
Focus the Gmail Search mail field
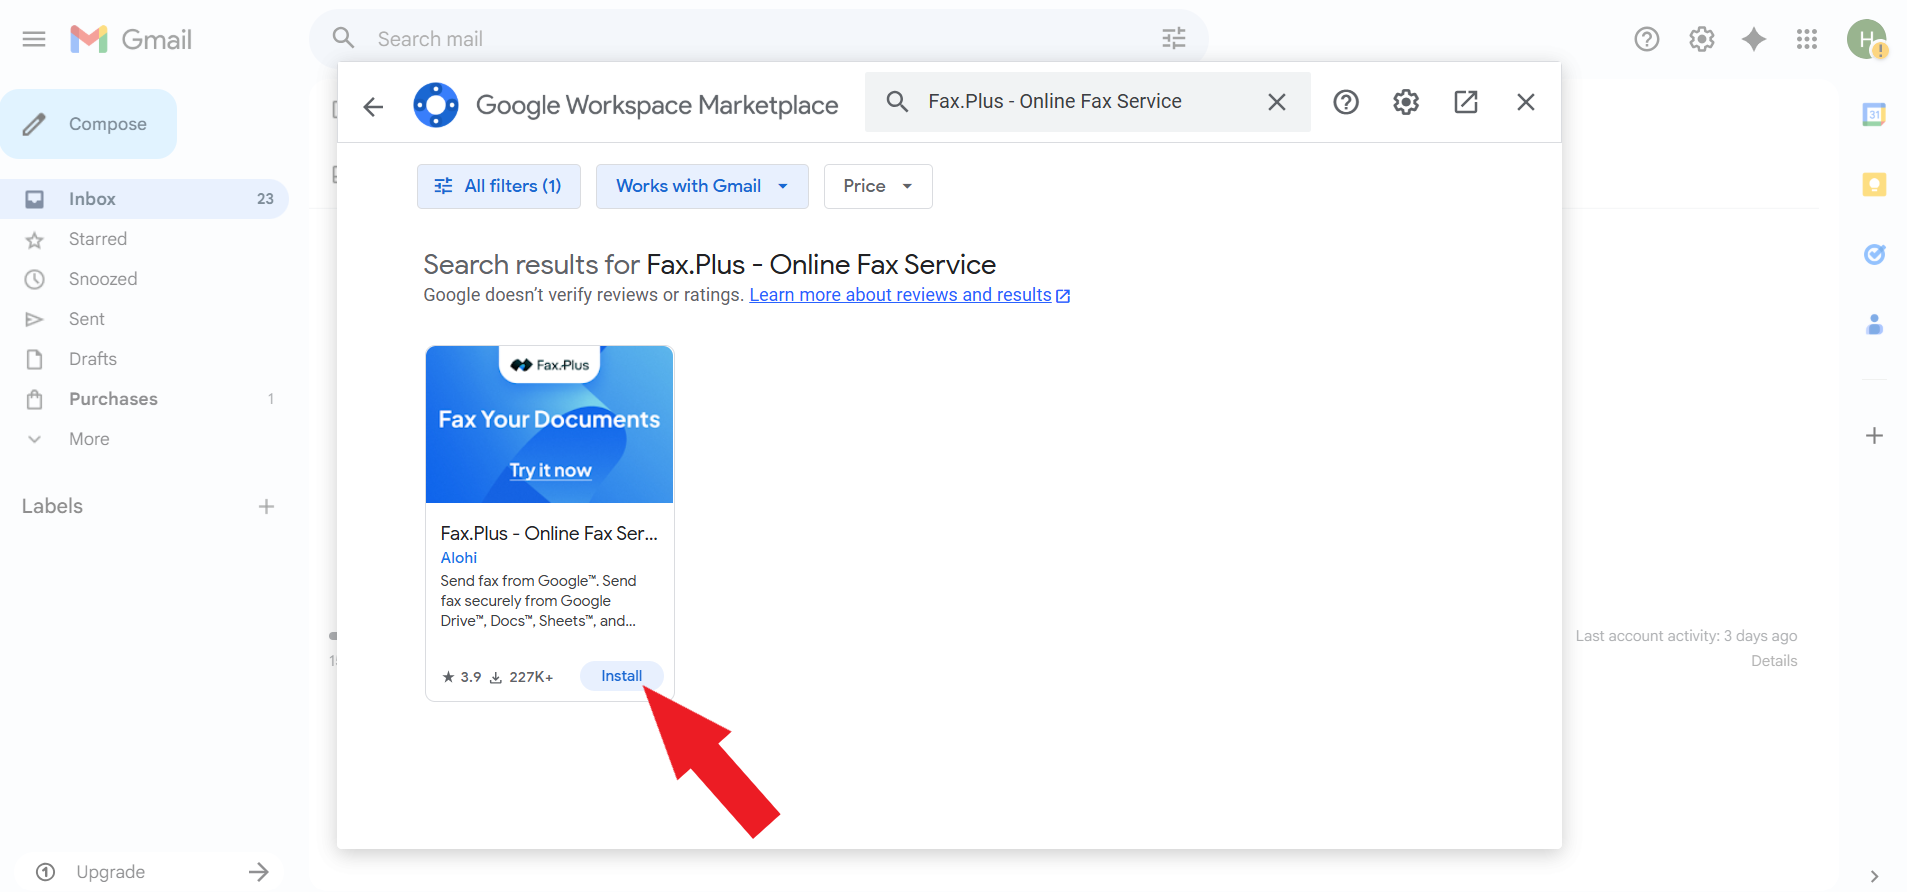coord(760,39)
